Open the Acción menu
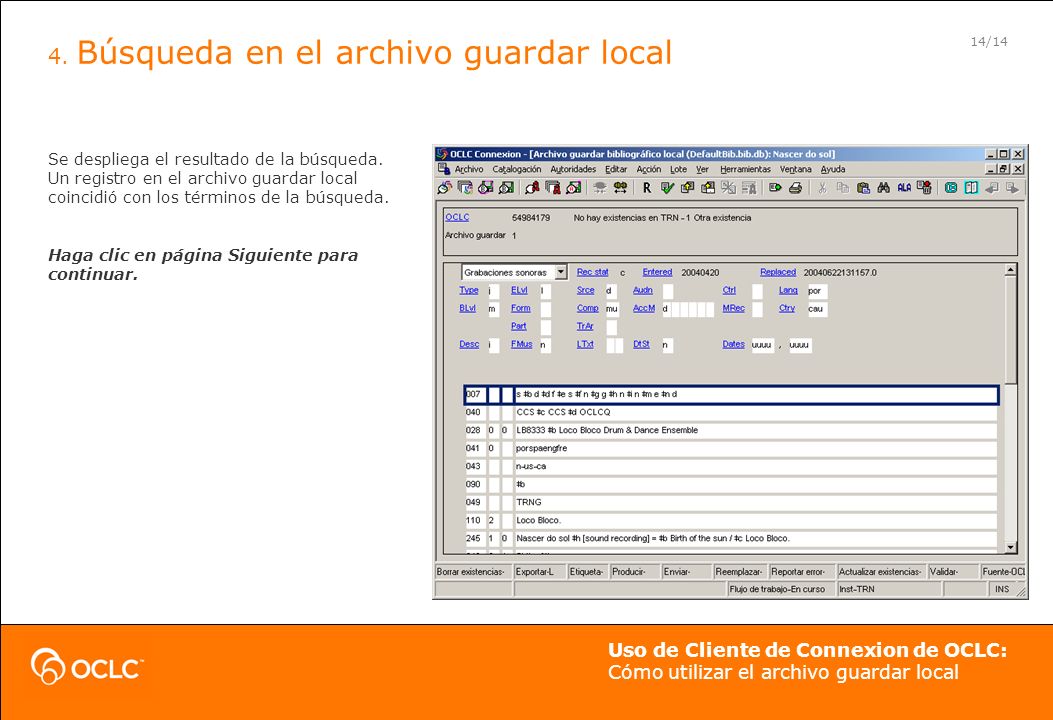The height and width of the screenshot is (720, 1053). (x=649, y=169)
